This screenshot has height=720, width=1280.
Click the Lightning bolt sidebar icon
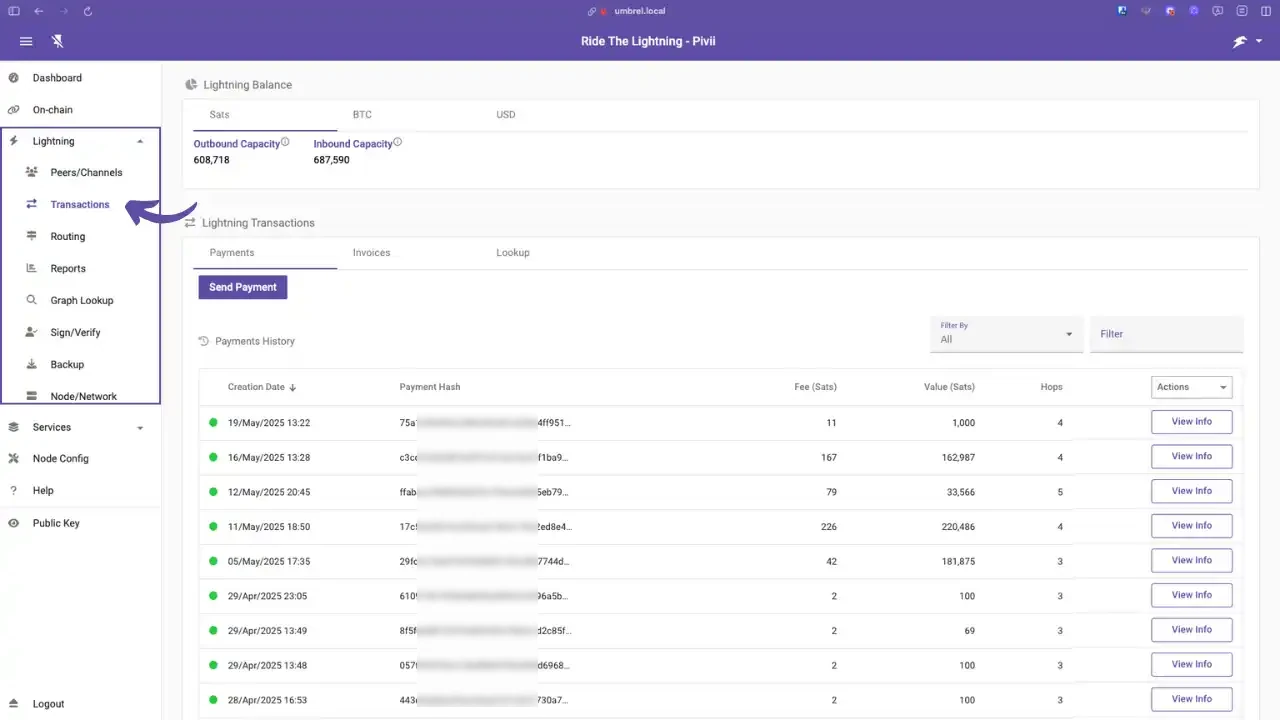tap(13, 141)
